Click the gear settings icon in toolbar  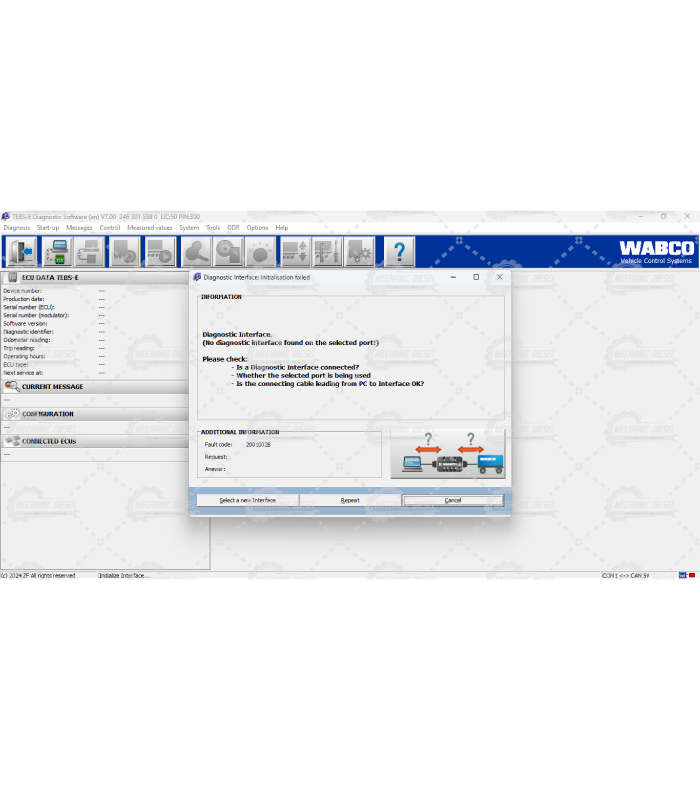point(359,251)
